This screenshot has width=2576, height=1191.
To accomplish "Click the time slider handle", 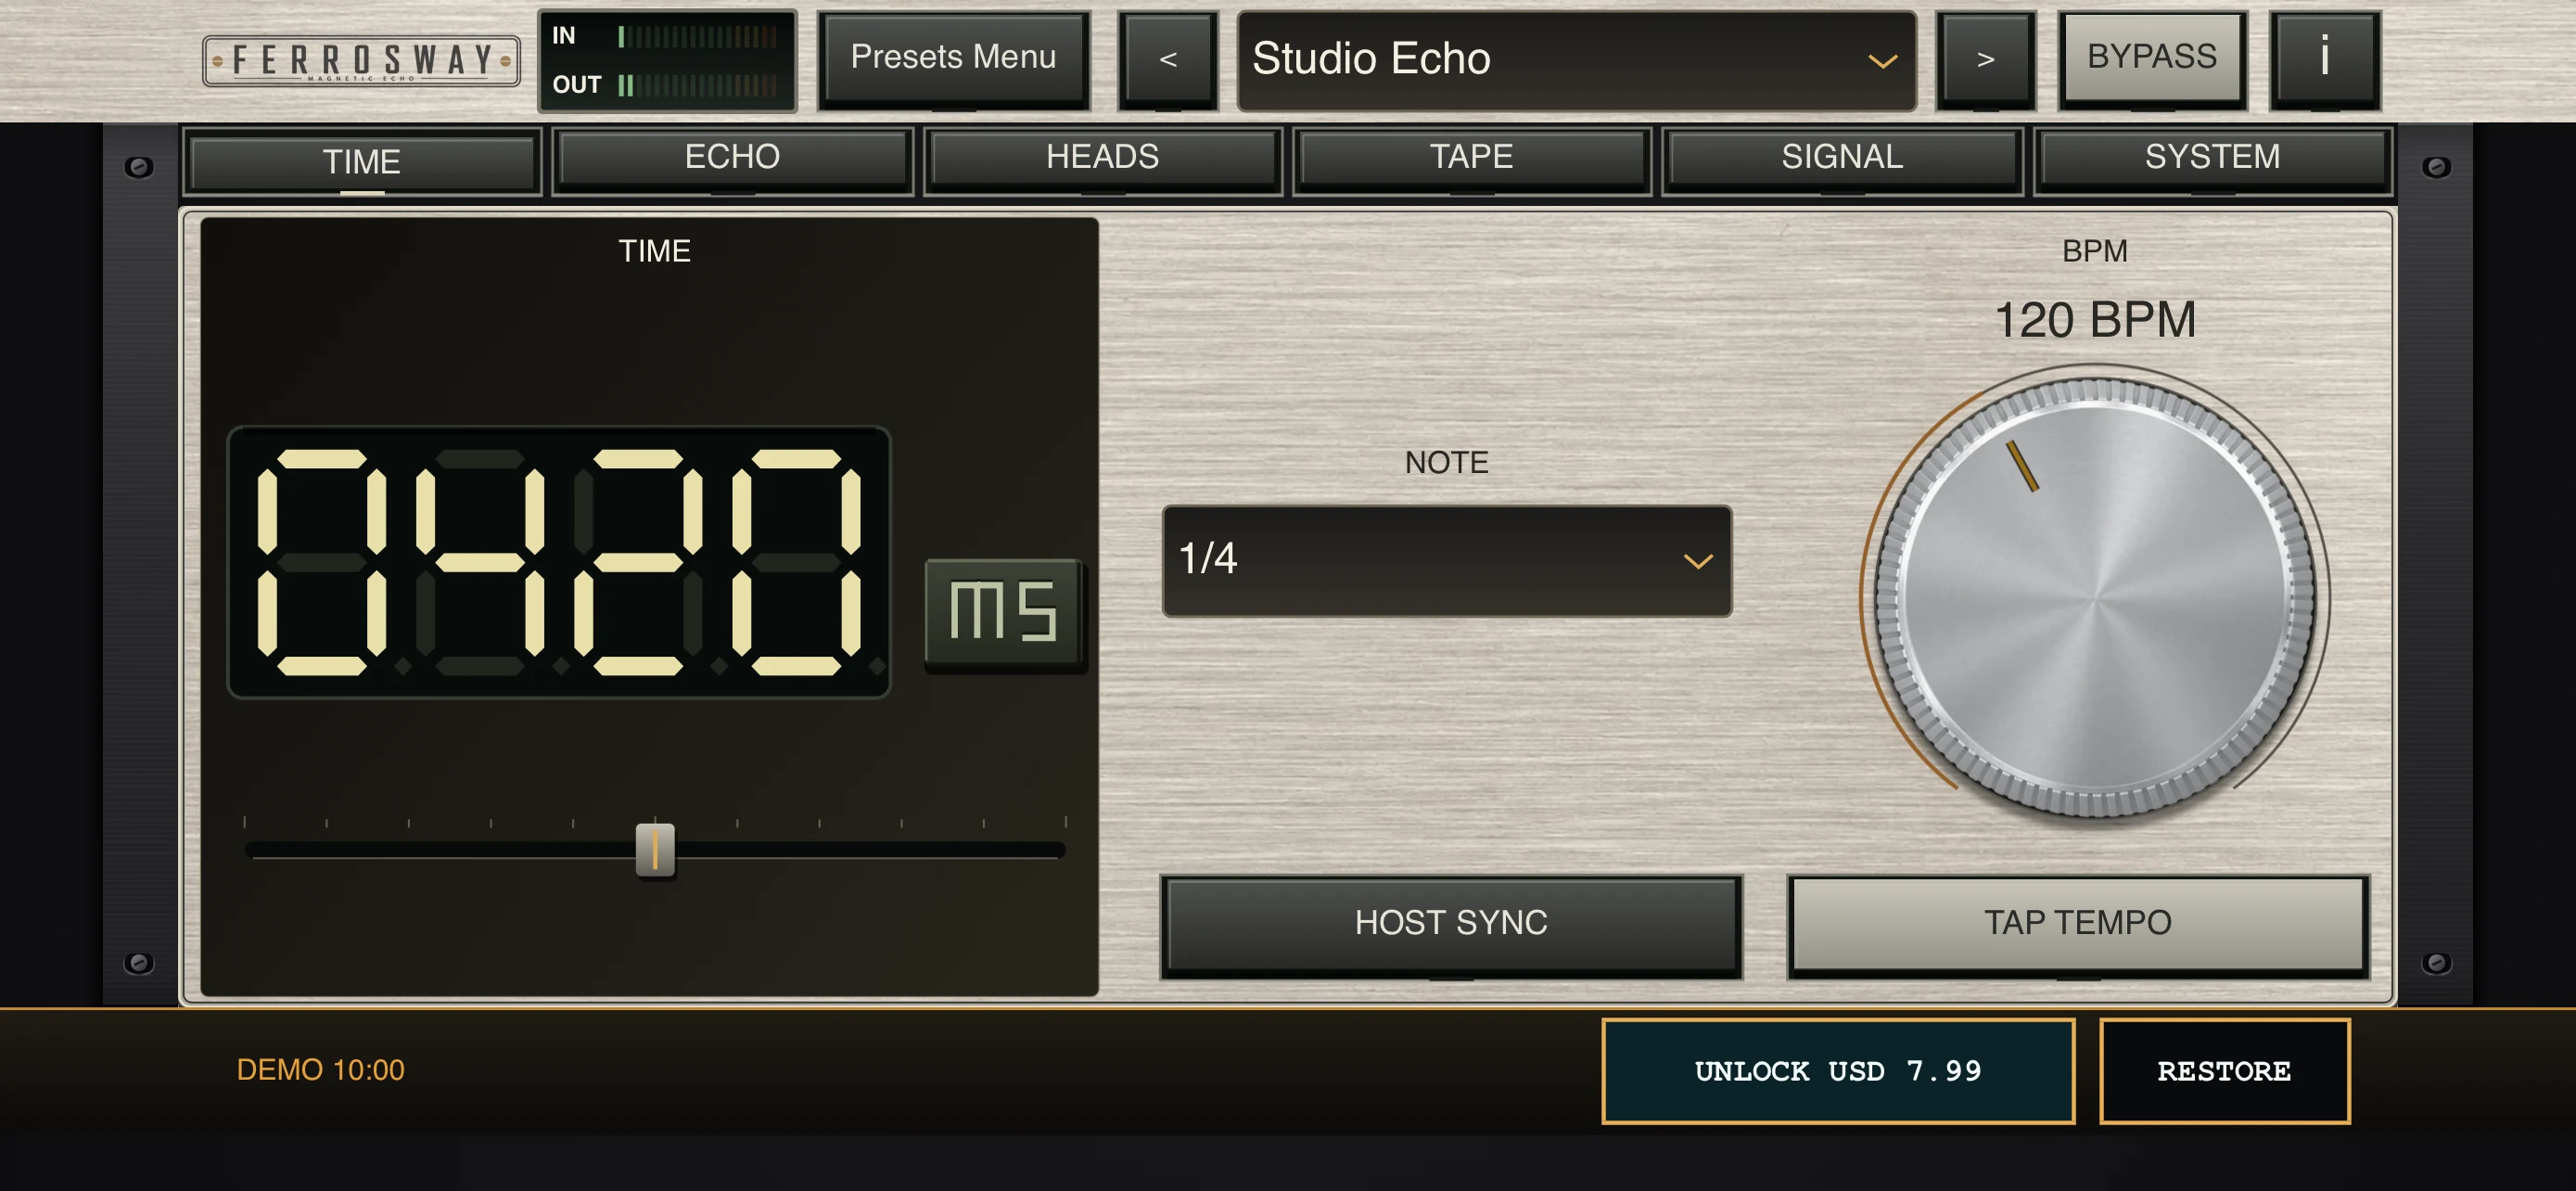I will (x=655, y=850).
